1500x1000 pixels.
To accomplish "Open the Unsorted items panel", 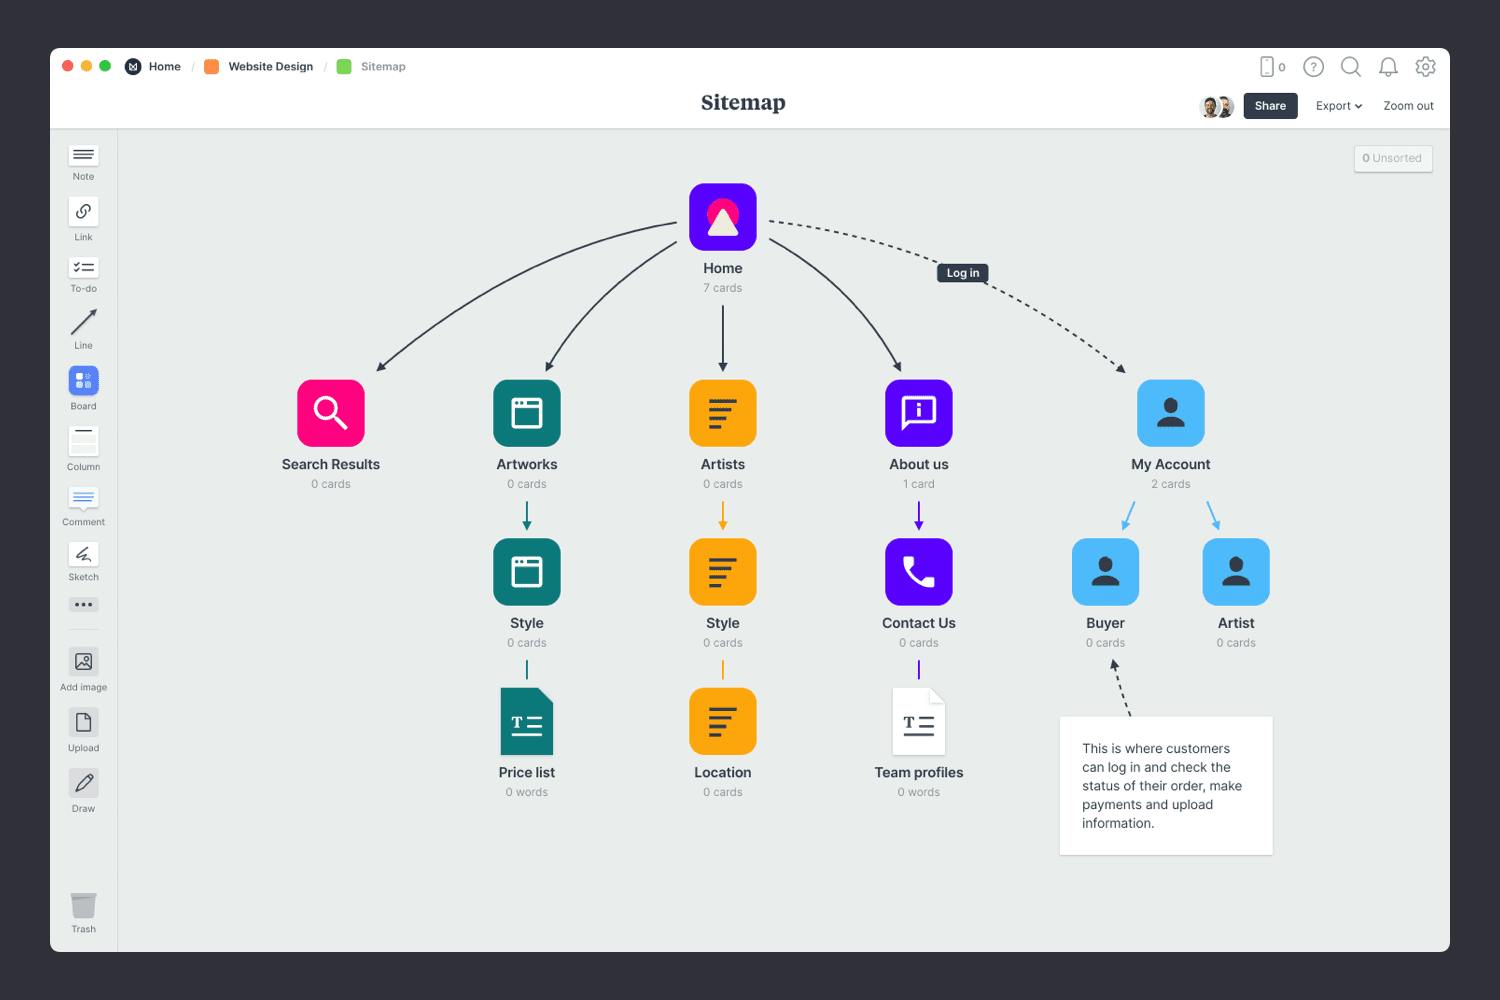I will click(x=1393, y=158).
